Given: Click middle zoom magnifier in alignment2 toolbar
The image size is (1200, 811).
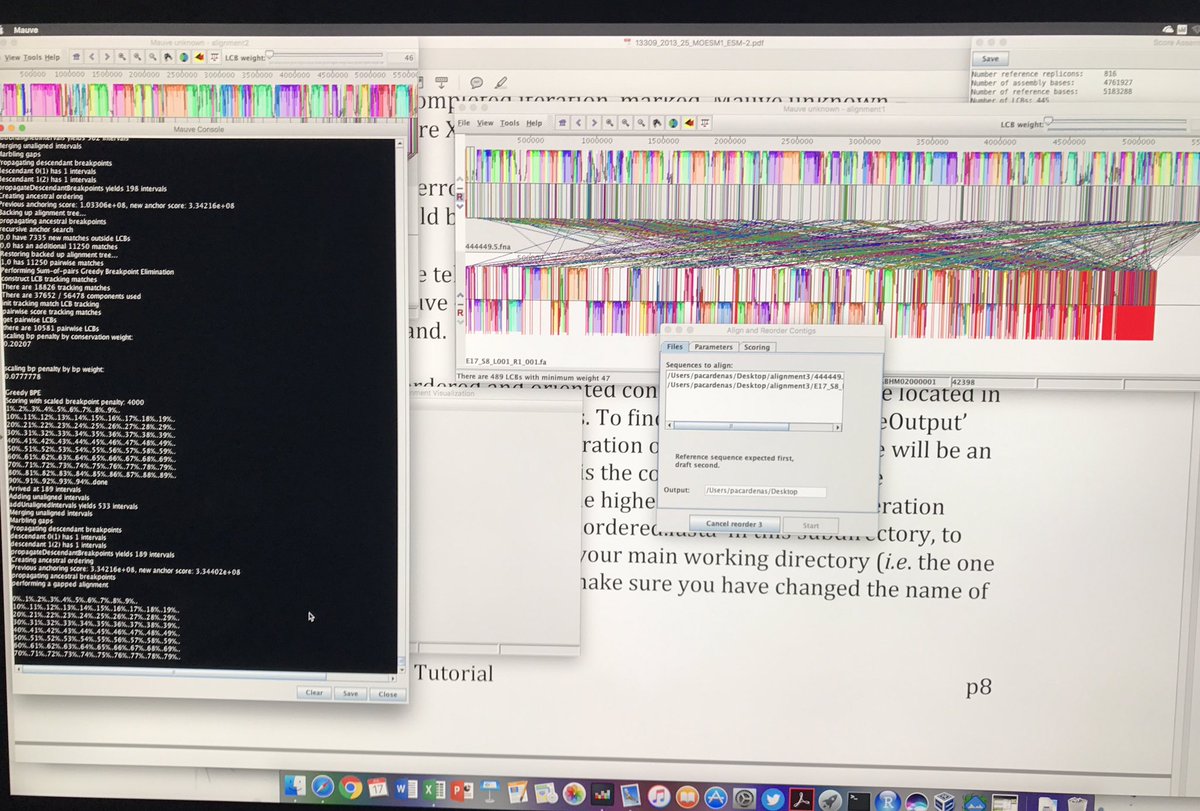Looking at the screenshot, I should click(138, 57).
